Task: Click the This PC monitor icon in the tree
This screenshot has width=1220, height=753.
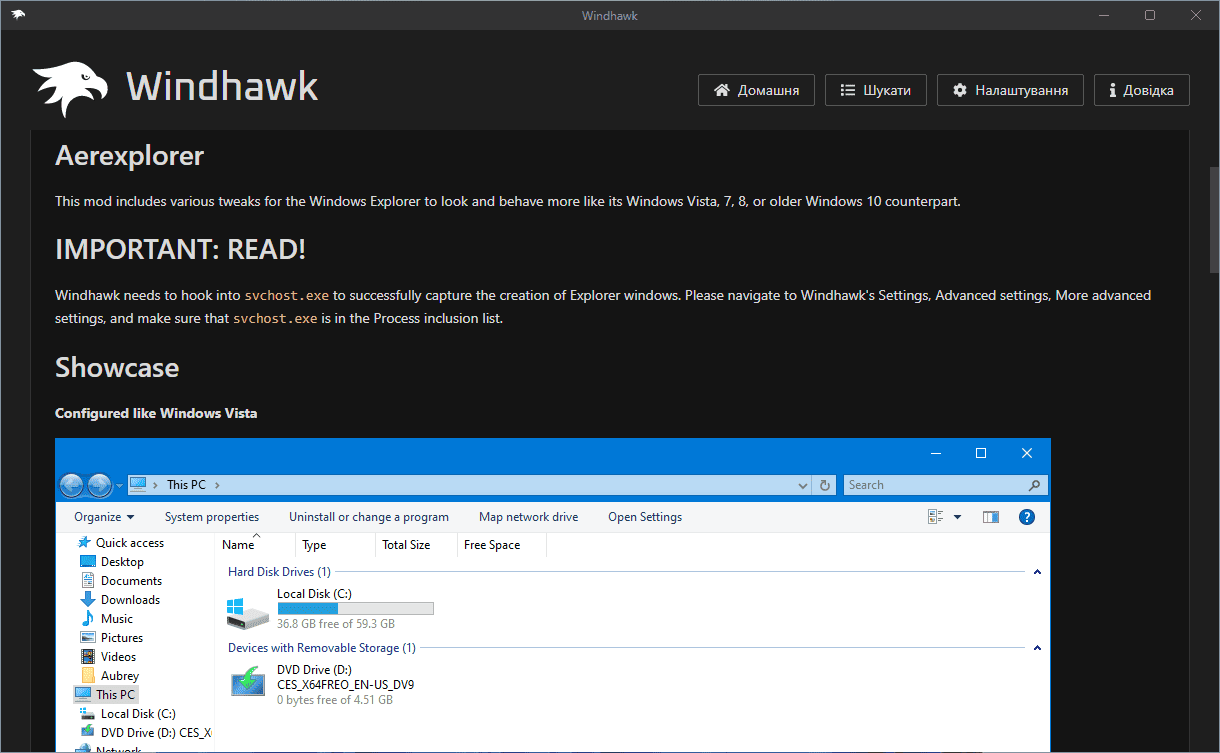Action: (82, 694)
